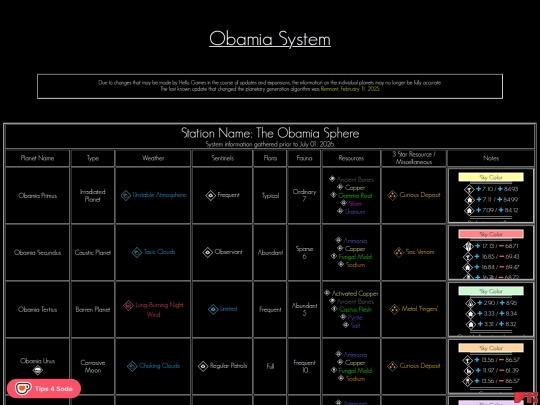Image resolution: width=540 pixels, height=405 pixels.
Task: Click the Fauna column header
Action: (x=304, y=158)
